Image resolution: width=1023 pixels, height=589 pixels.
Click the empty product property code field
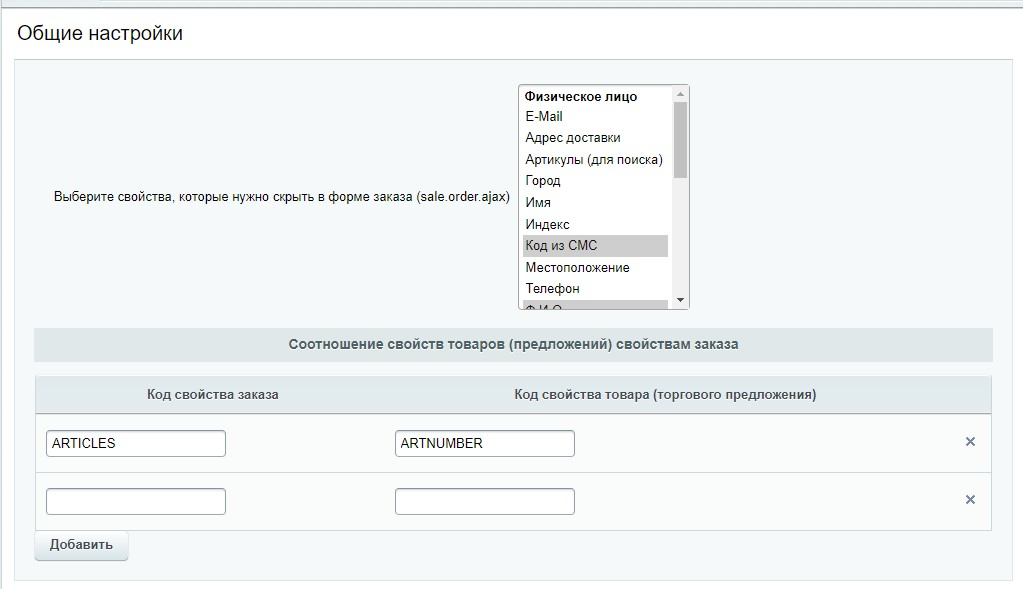(484, 501)
